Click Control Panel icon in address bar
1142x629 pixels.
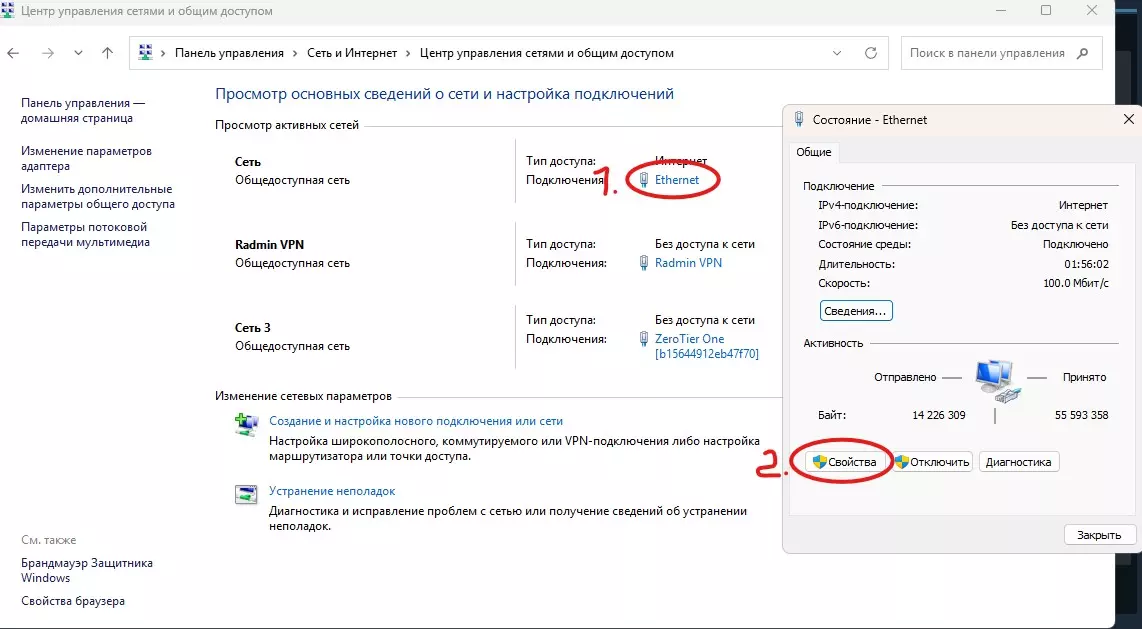click(x=145, y=53)
